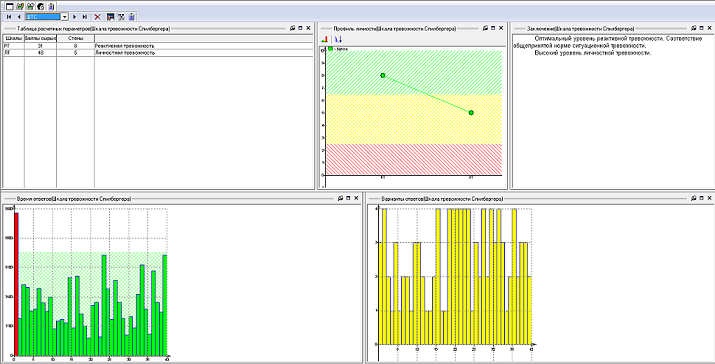Go to first record with navigation arrow
Screen dimensions: 715x364
click(x=9, y=17)
